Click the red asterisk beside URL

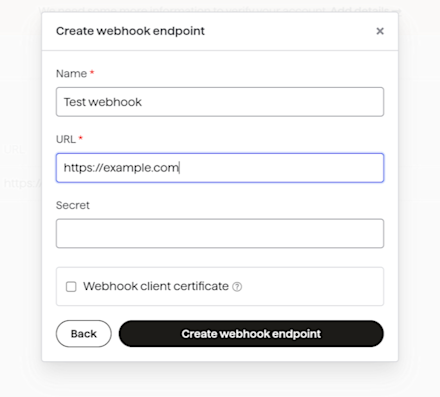(80, 138)
